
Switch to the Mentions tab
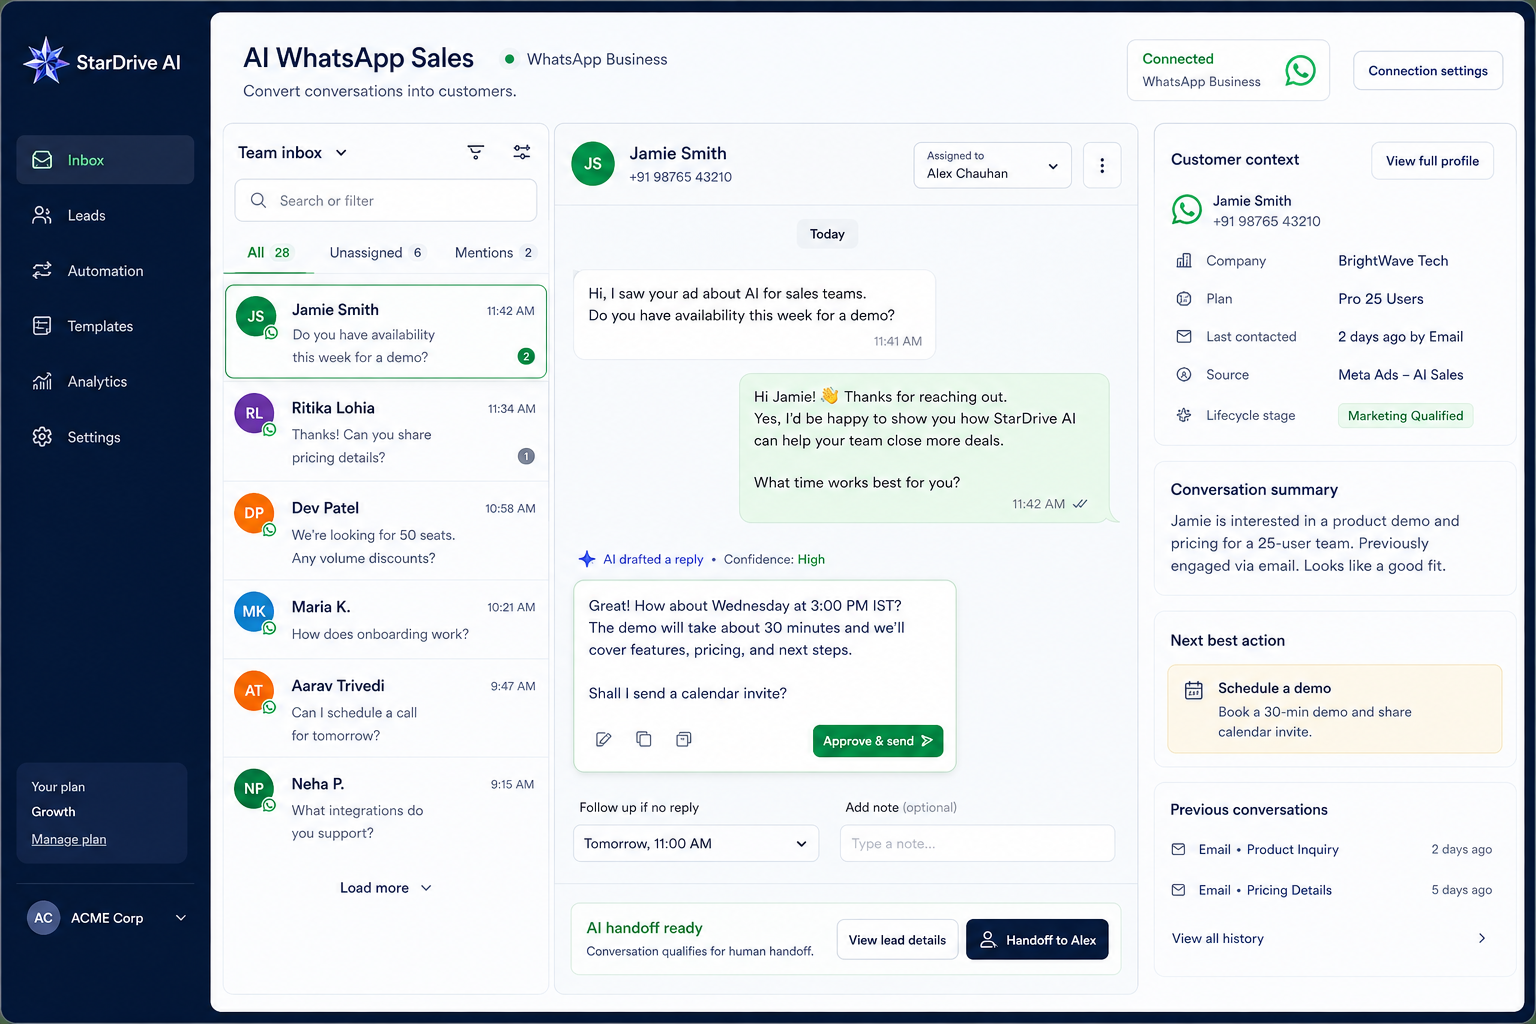(495, 253)
